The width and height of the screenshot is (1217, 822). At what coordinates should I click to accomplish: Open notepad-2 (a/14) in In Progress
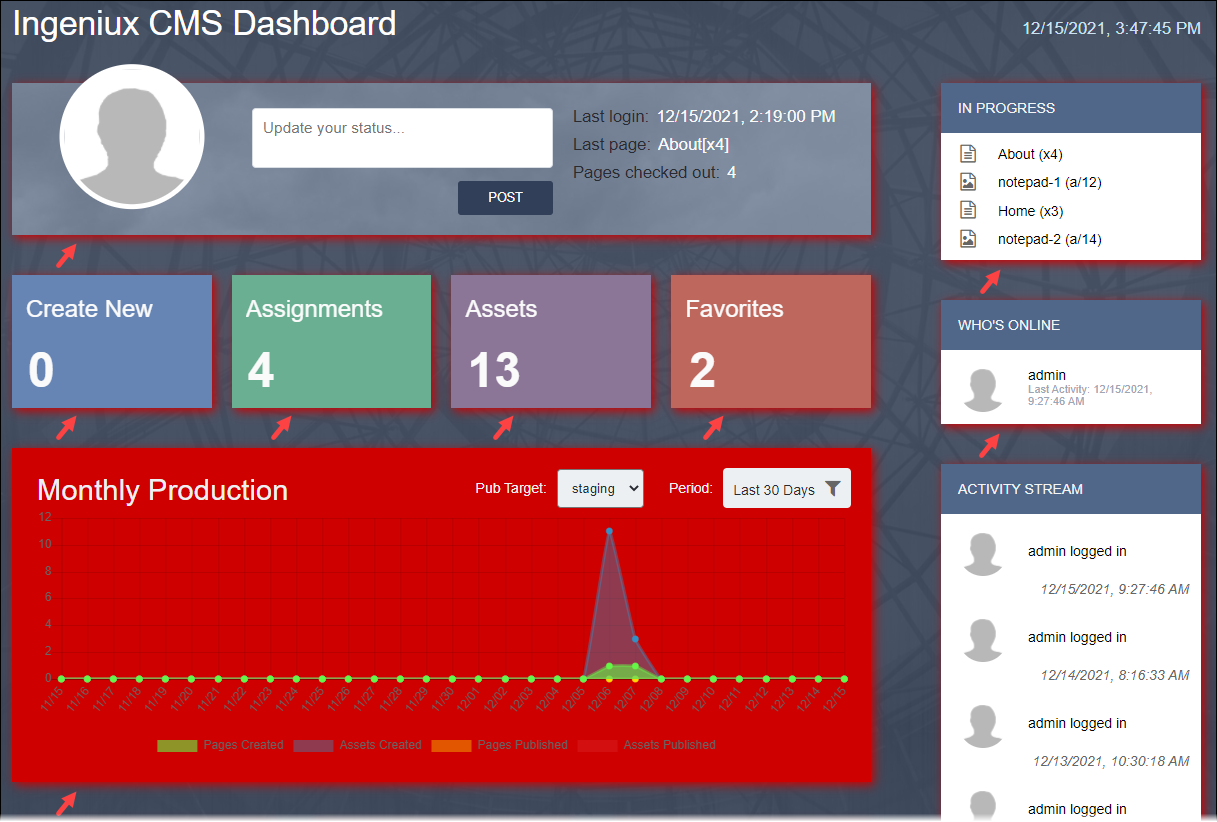point(1050,239)
